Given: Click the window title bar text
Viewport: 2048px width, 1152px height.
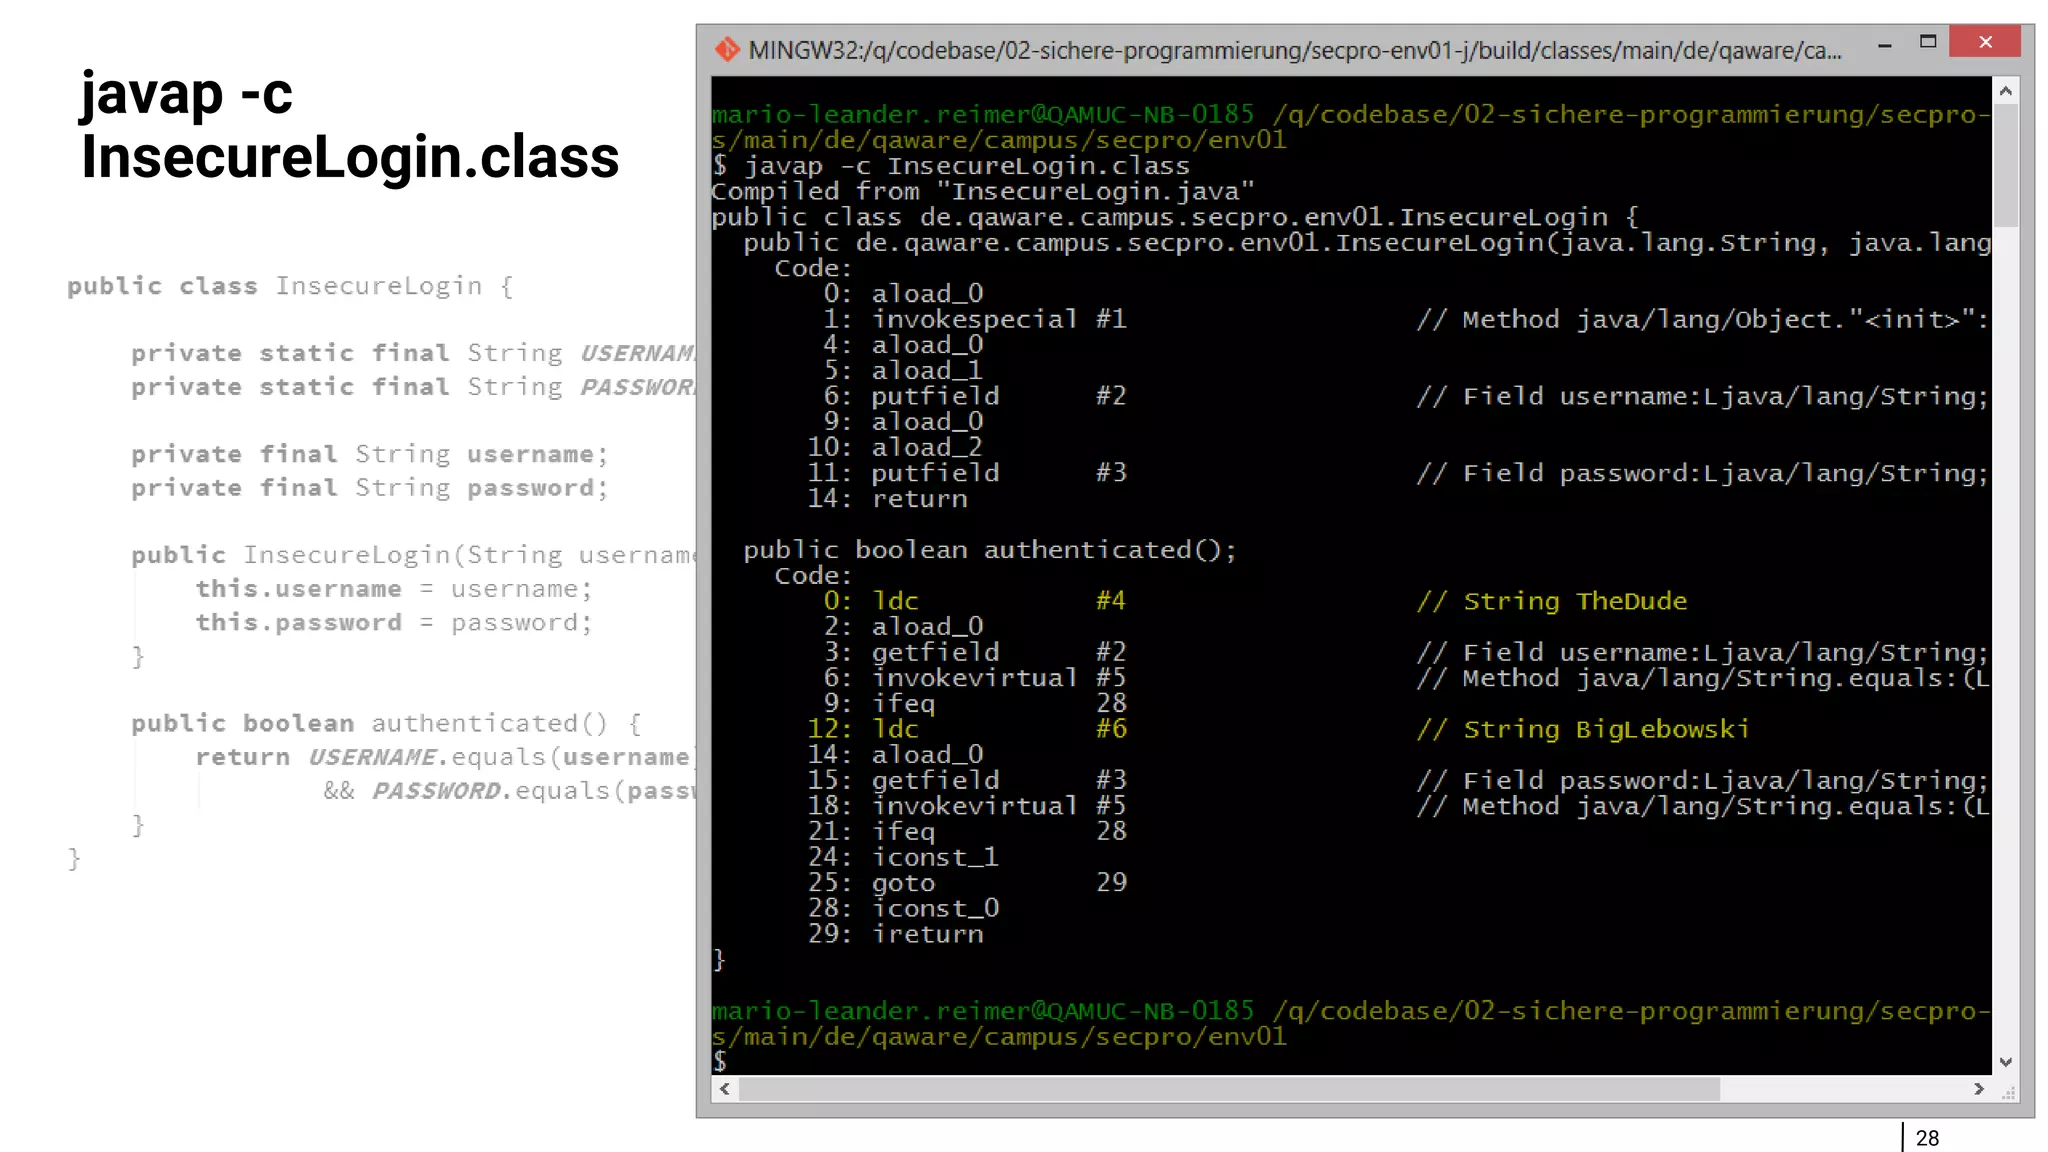Looking at the screenshot, I should click(1295, 50).
